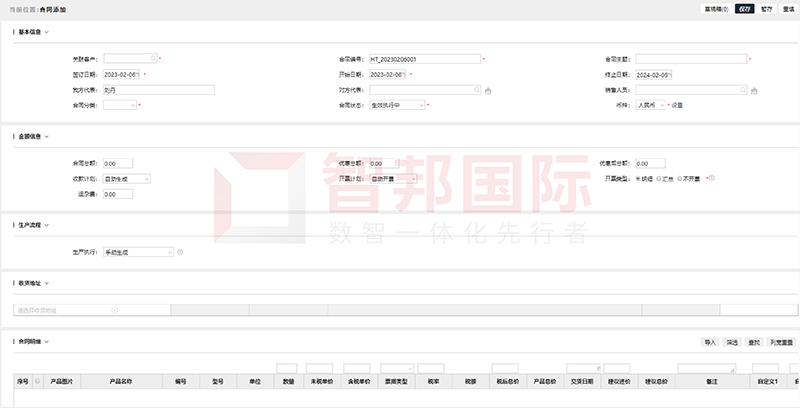Image resolution: width=800 pixels, height=408 pixels.
Task: Collapse the 金额信息 section
Action: 46,137
